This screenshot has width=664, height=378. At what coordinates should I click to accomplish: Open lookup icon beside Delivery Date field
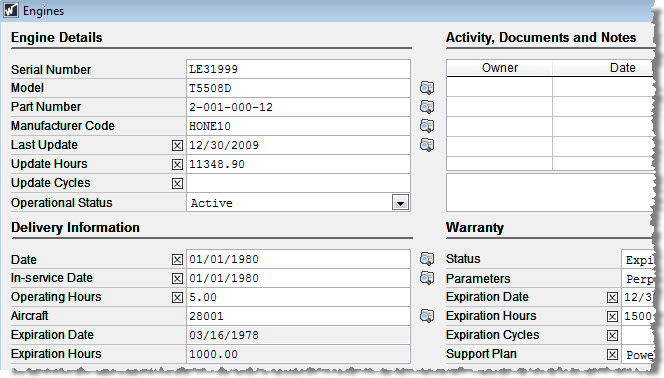(x=427, y=259)
